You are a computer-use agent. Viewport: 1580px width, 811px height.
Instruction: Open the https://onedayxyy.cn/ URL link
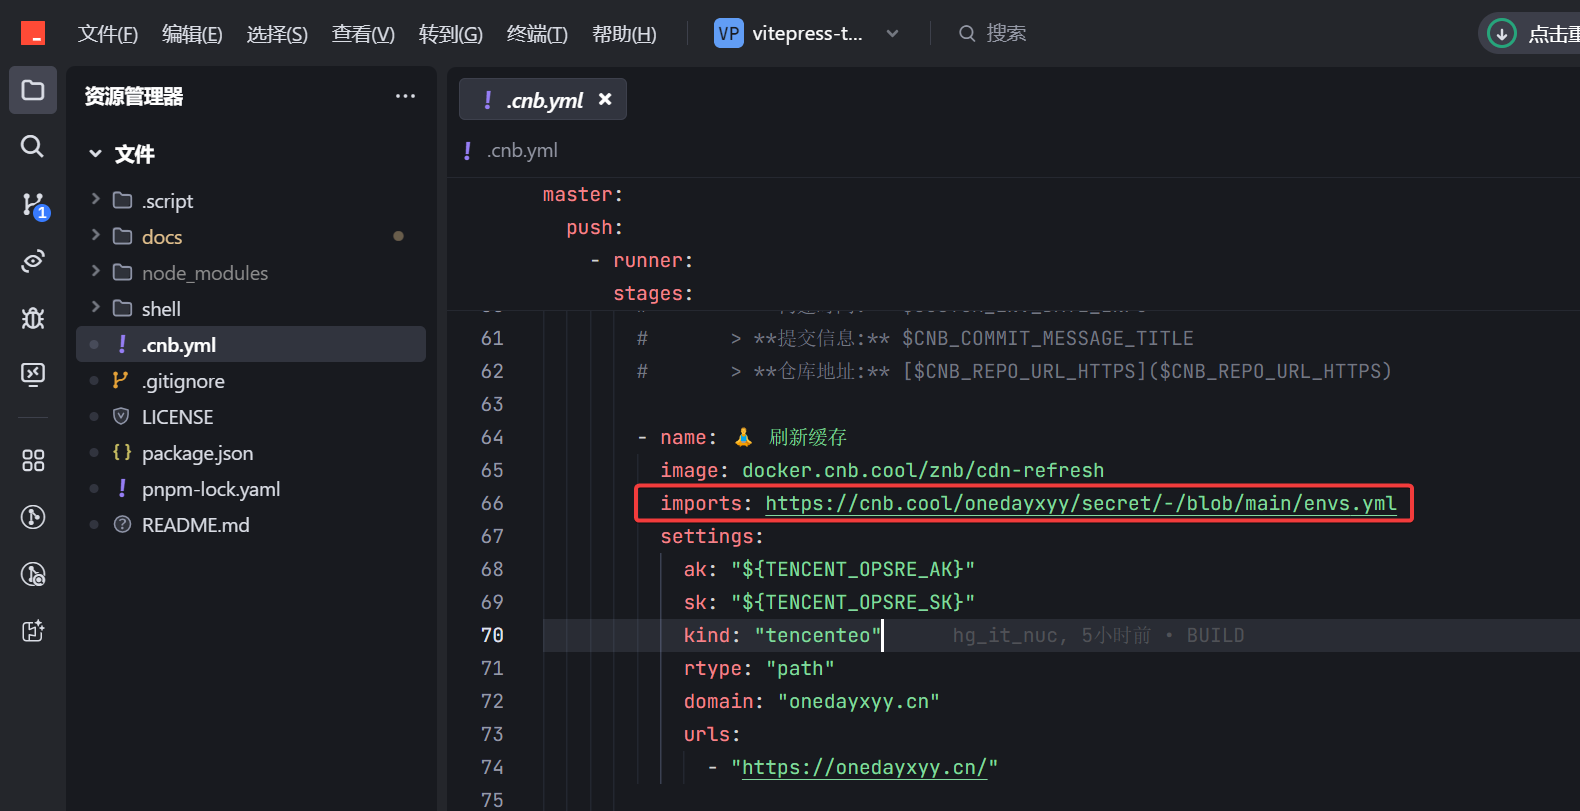pos(864,767)
